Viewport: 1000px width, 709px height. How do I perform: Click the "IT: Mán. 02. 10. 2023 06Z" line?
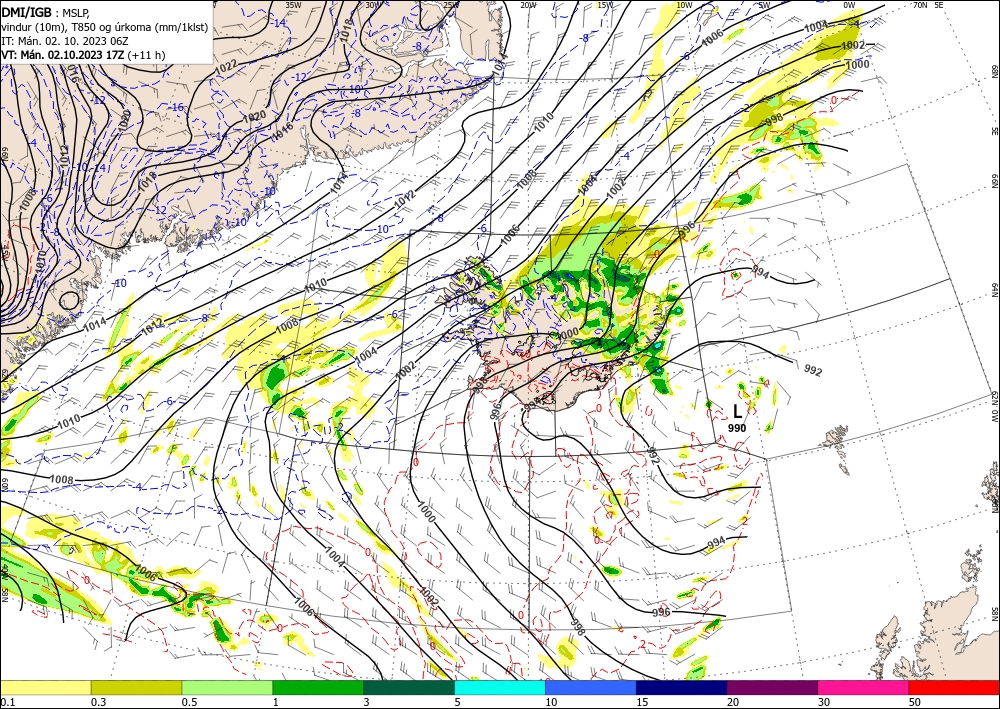pos(65,41)
